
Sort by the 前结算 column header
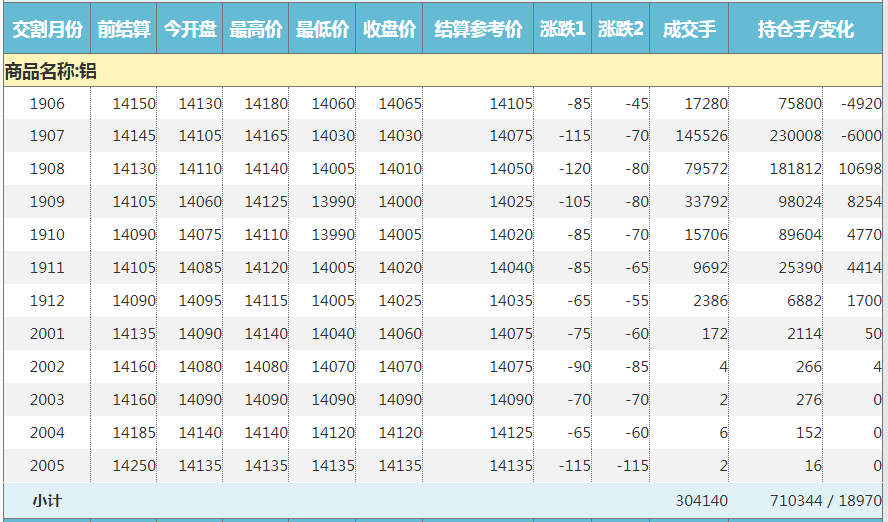pyautogui.click(x=124, y=30)
